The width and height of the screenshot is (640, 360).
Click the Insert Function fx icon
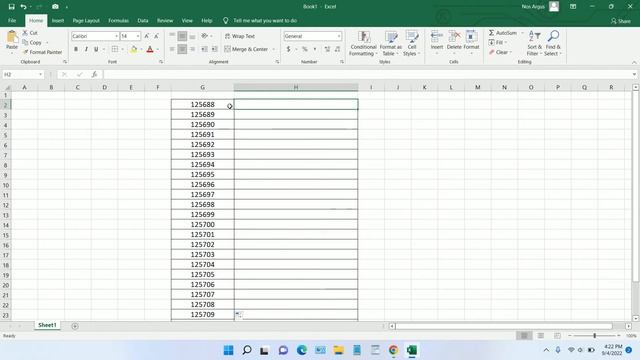(x=94, y=74)
